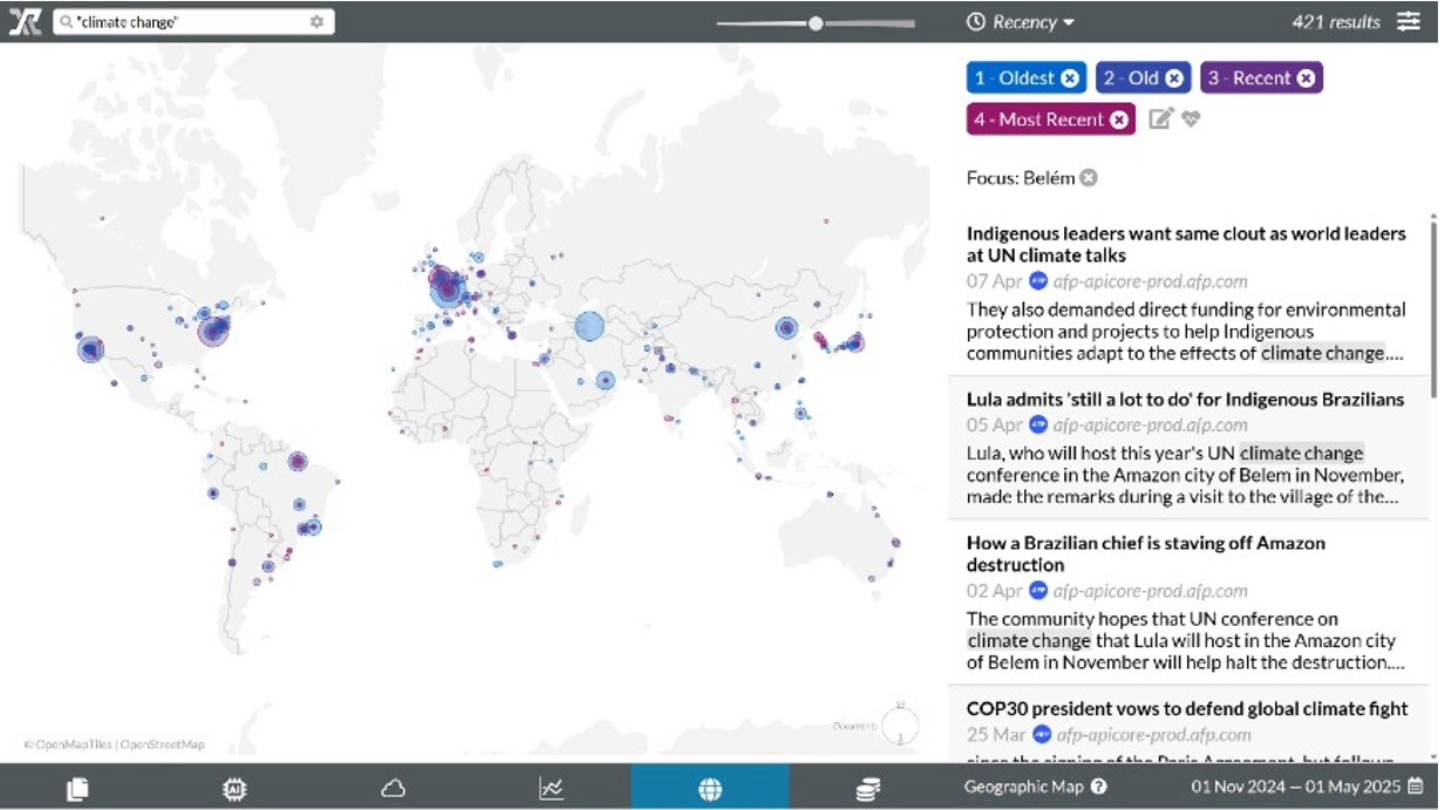Click the slider handle in top bar

816,23
